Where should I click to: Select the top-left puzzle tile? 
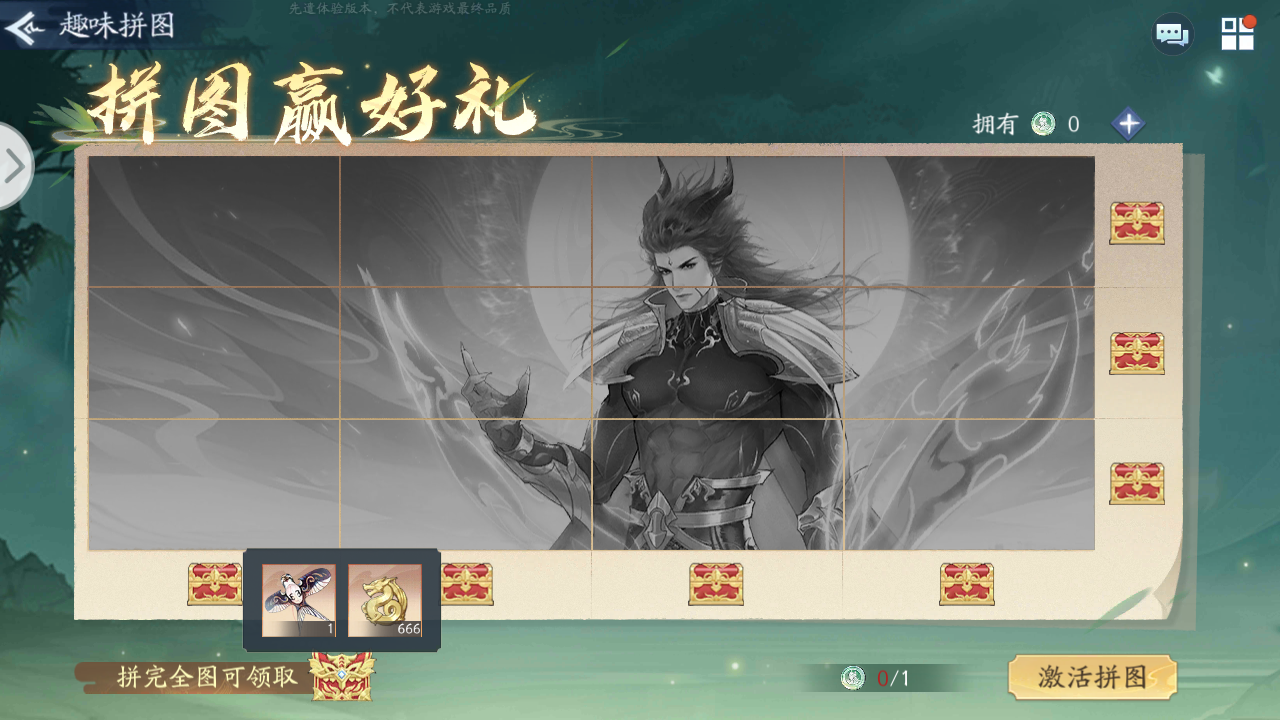214,221
